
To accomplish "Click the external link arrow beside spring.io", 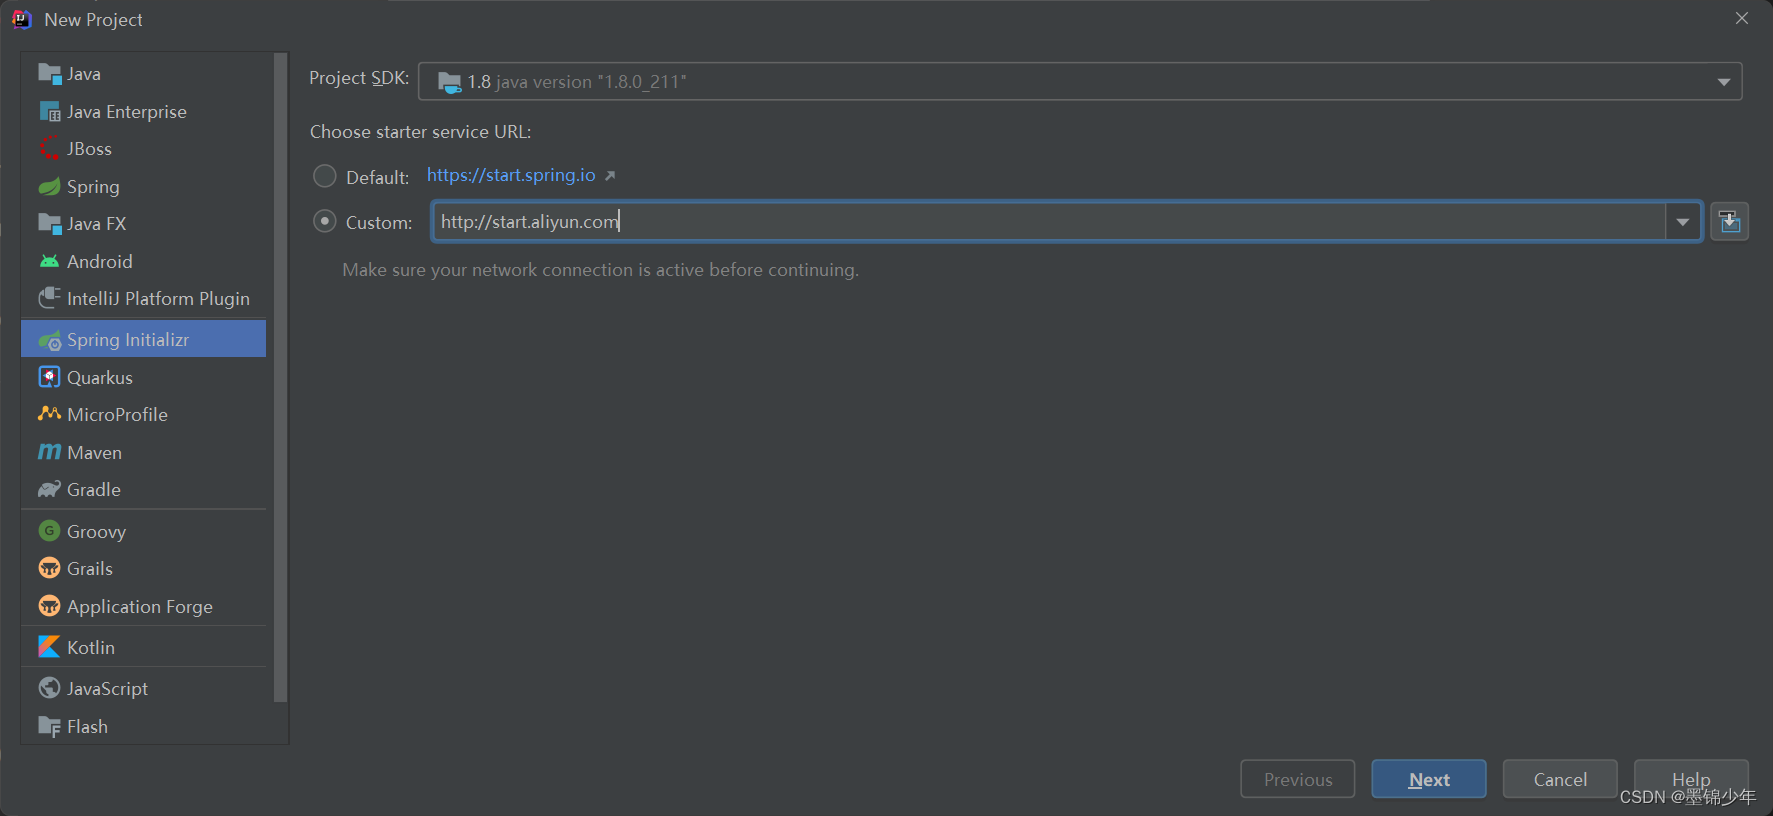I will click(x=610, y=176).
